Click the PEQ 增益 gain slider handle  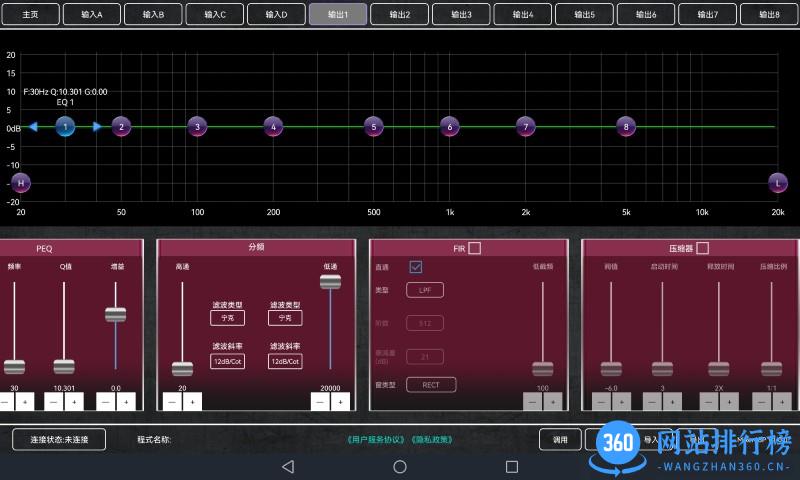tap(115, 315)
